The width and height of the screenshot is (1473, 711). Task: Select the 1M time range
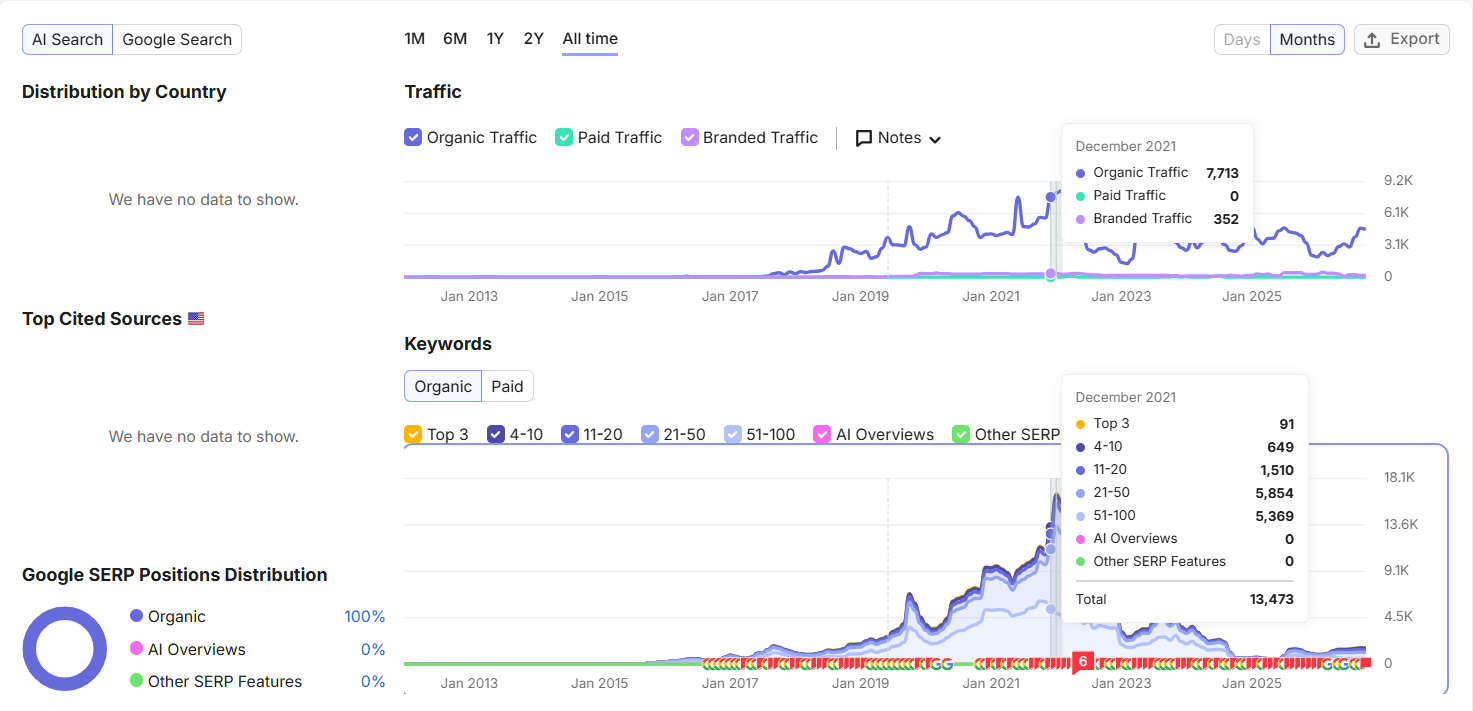pyautogui.click(x=415, y=38)
